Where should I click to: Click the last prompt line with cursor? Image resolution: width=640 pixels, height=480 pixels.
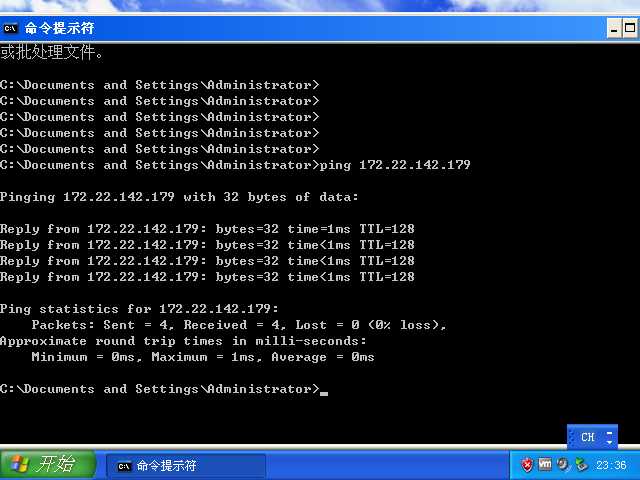point(164,389)
